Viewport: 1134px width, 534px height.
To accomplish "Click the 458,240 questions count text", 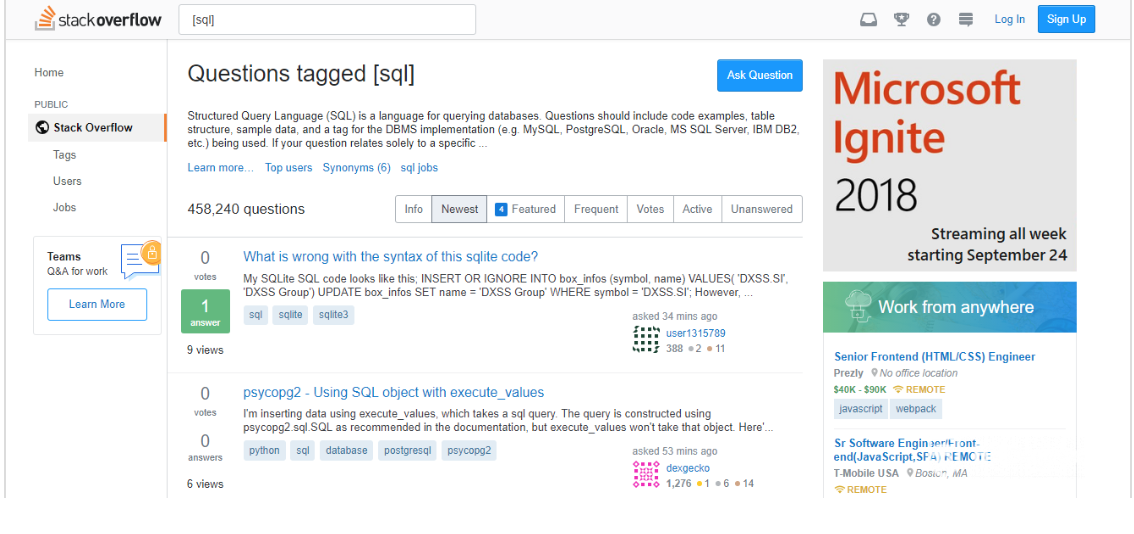I will [x=246, y=209].
